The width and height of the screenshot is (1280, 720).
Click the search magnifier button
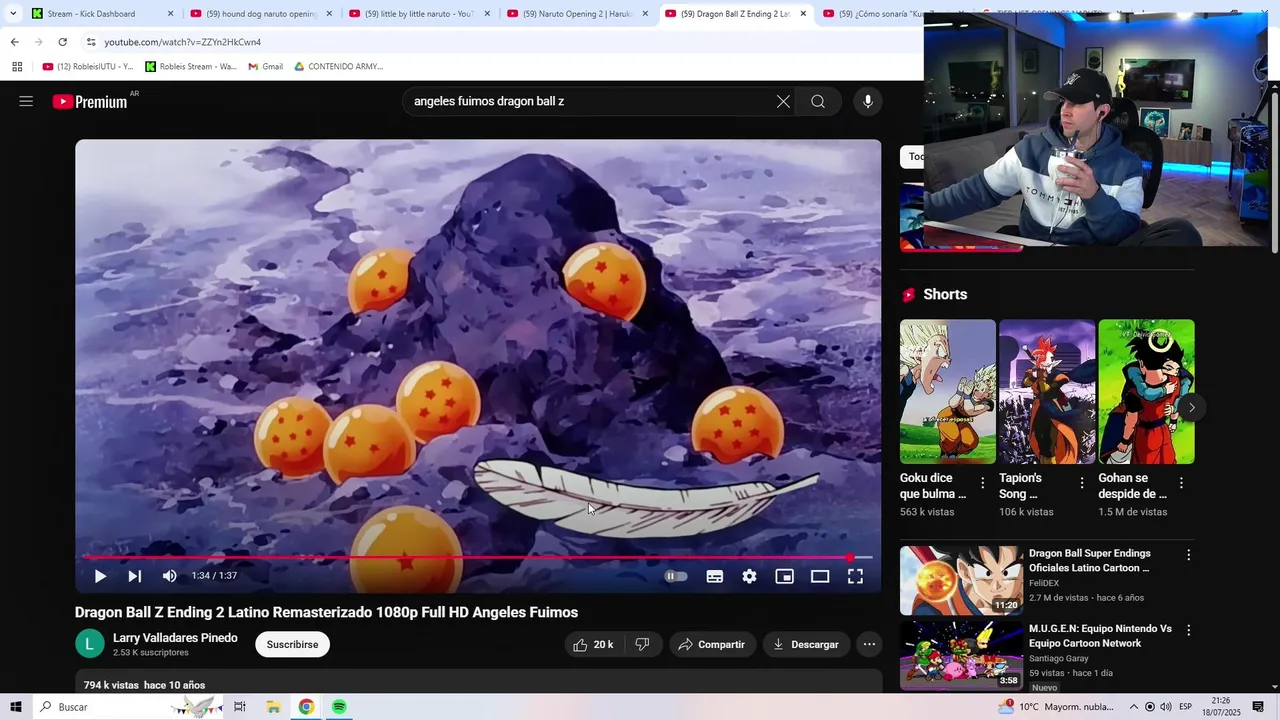(x=818, y=101)
